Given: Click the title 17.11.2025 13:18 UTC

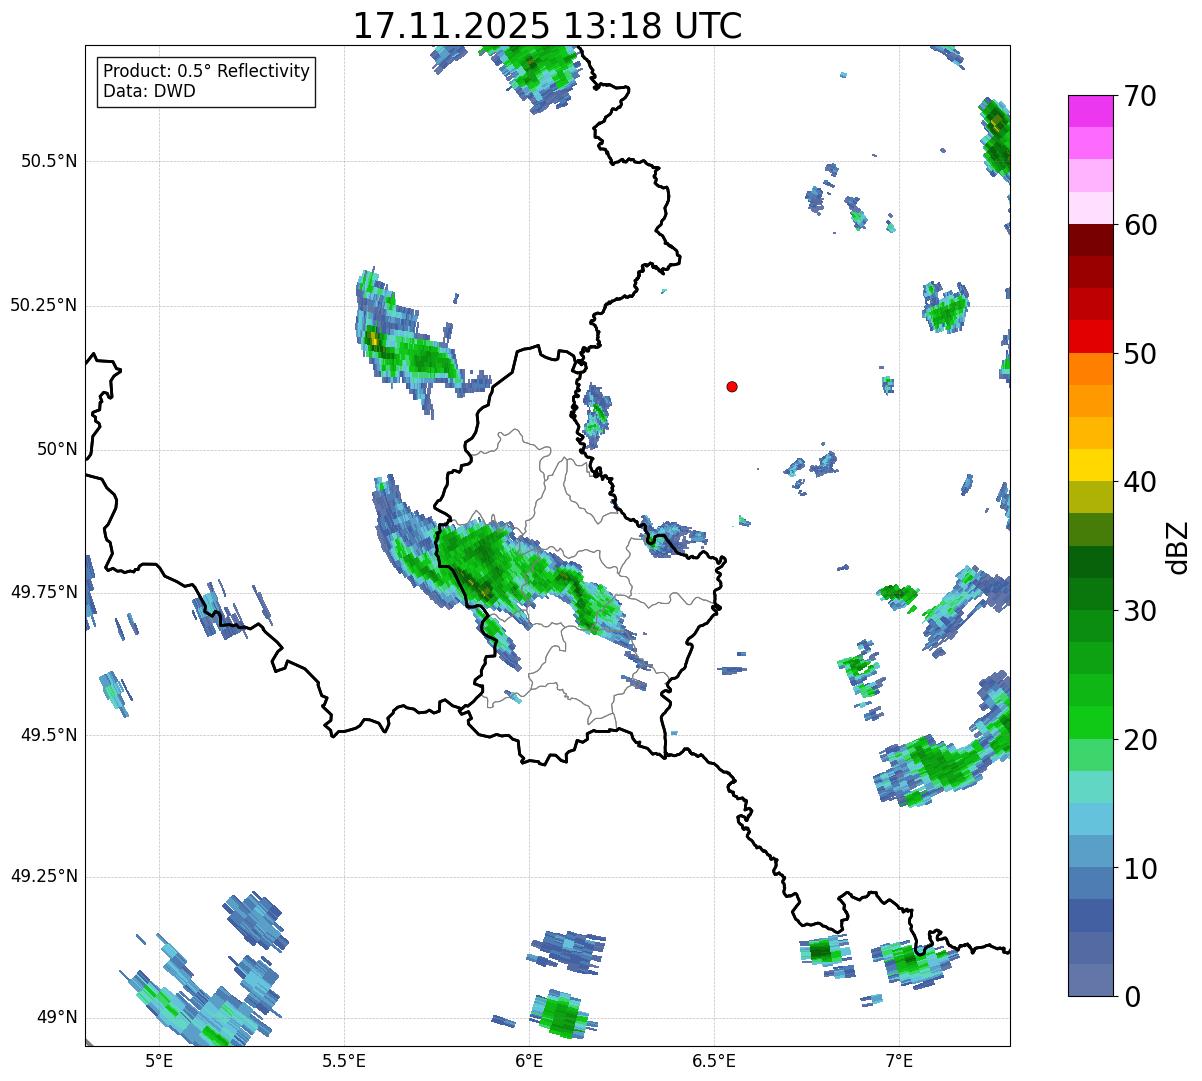Looking at the screenshot, I should (x=547, y=25).
